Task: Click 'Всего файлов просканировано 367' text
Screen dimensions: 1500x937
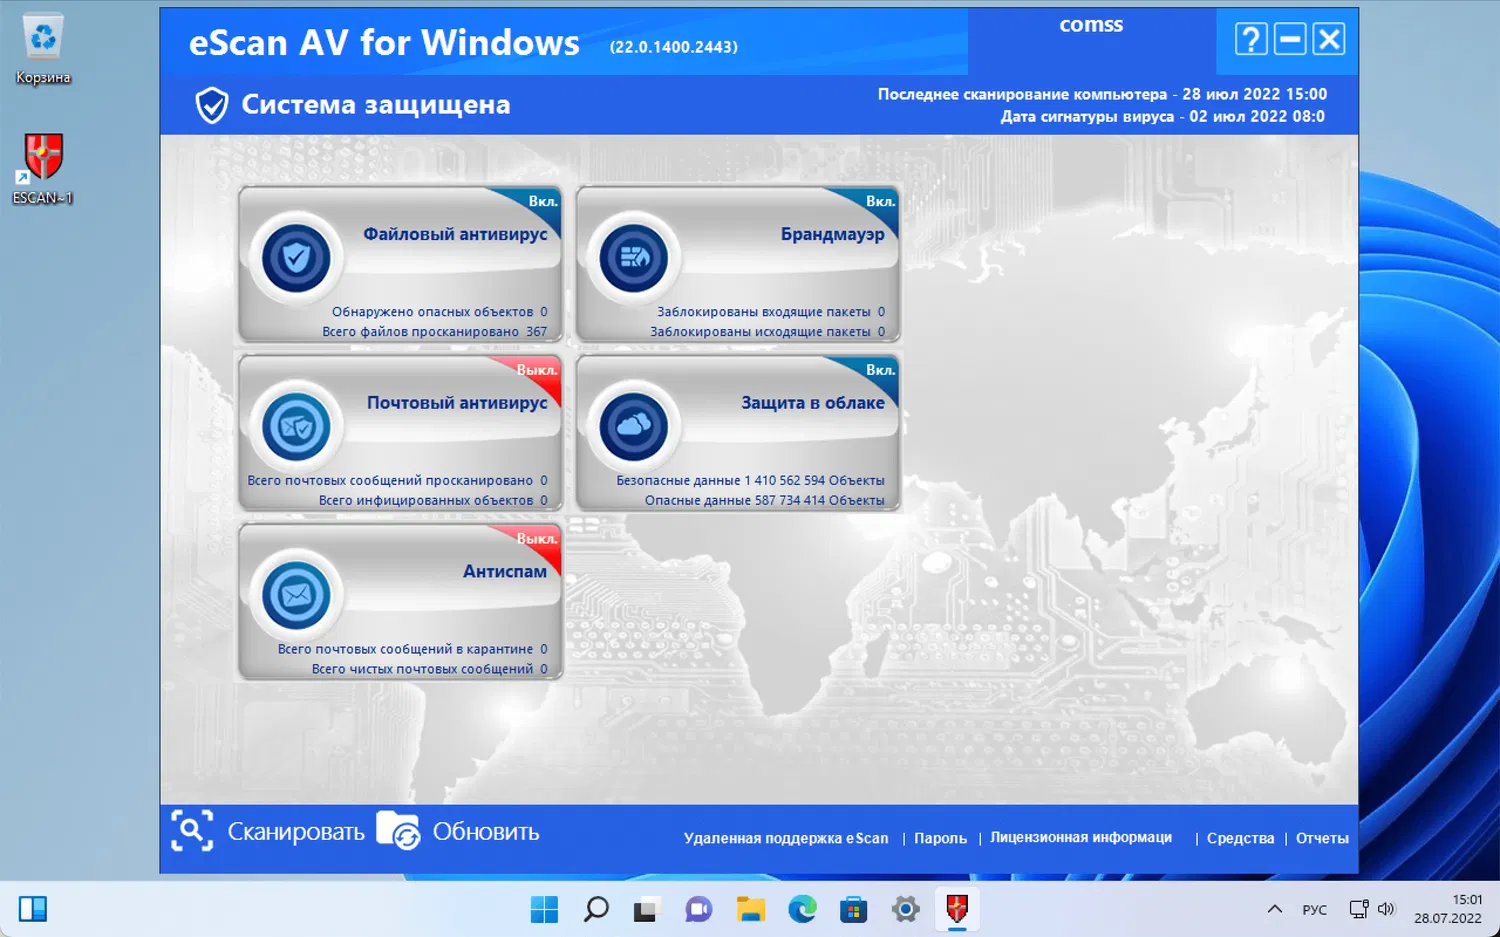Action: tap(435, 332)
